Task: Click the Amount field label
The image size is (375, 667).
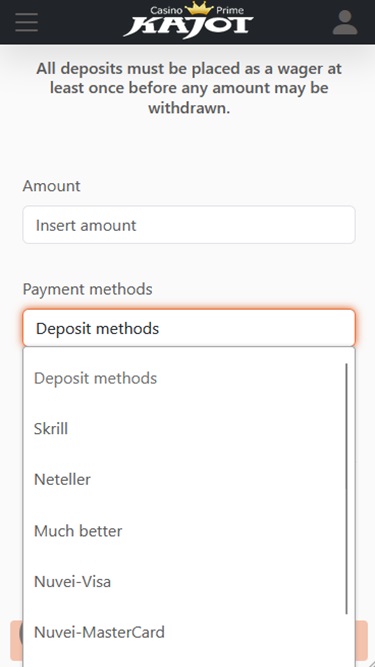Action: [51, 186]
